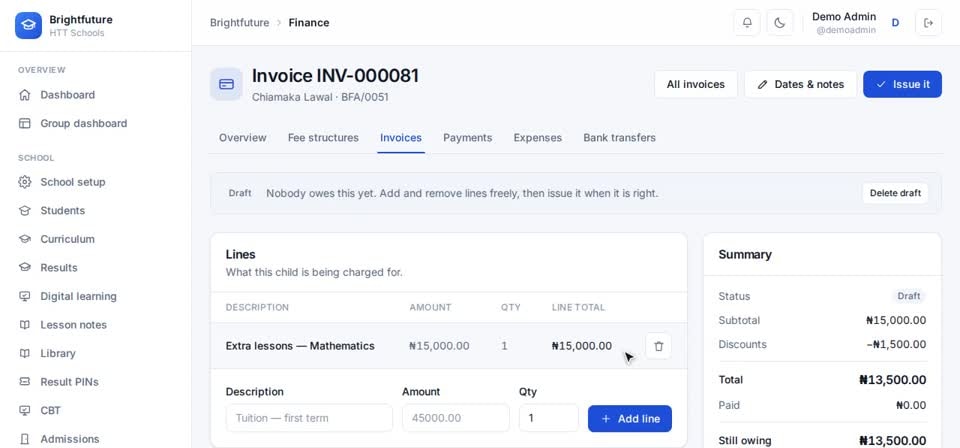The image size is (960, 448).
Task: Open the notifications bell
Action: [x=747, y=23]
